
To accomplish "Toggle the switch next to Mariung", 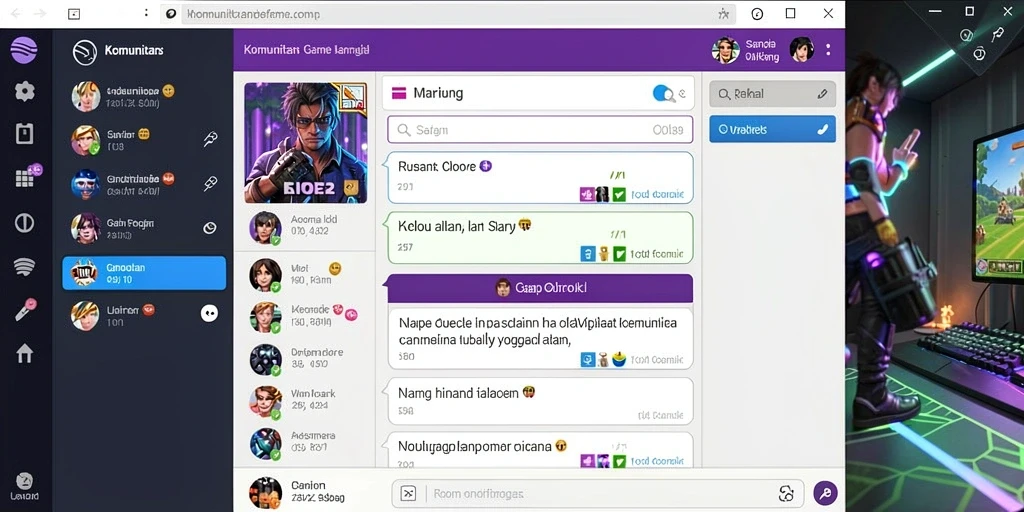I will pos(663,93).
